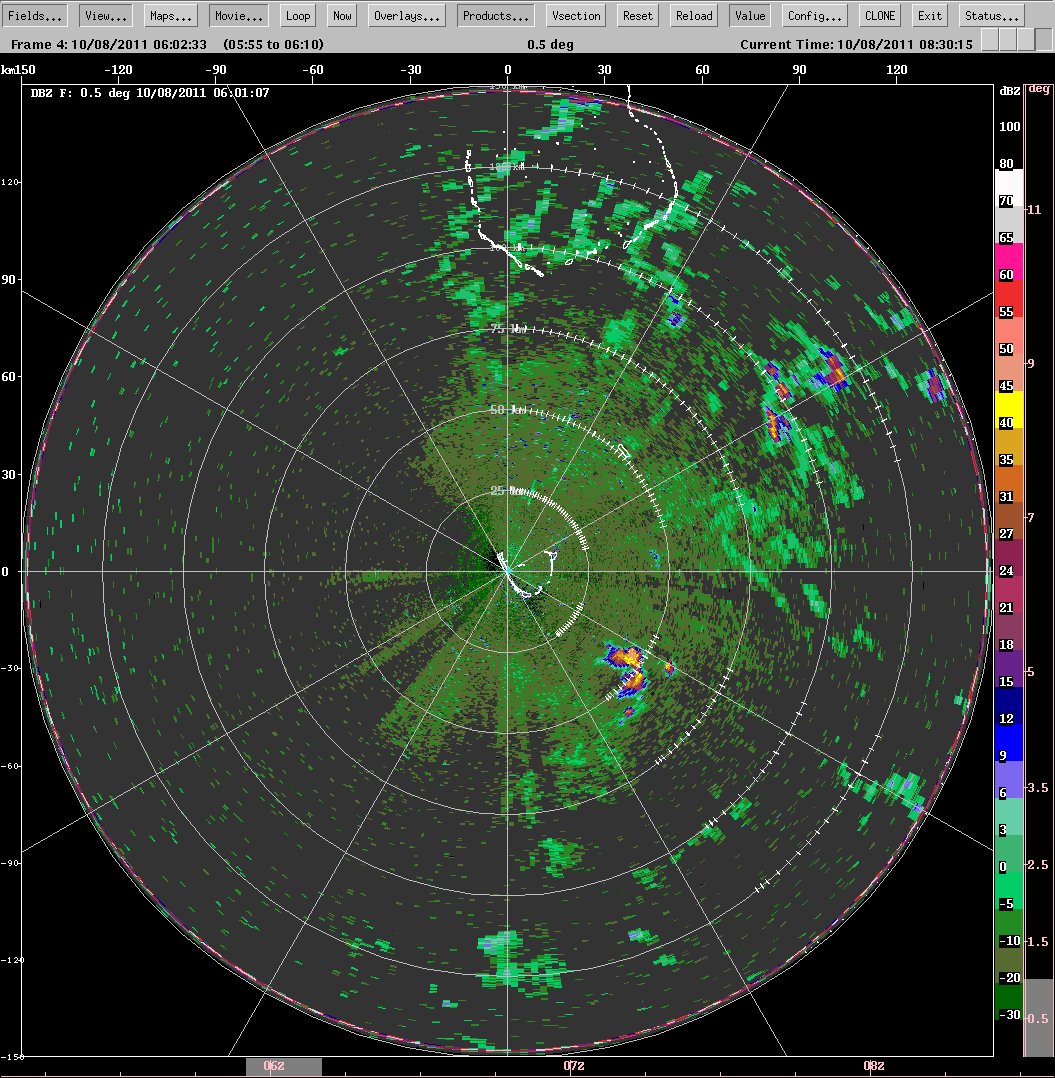1055x1078 pixels.
Task: Click the Reset button
Action: pyautogui.click(x=638, y=16)
